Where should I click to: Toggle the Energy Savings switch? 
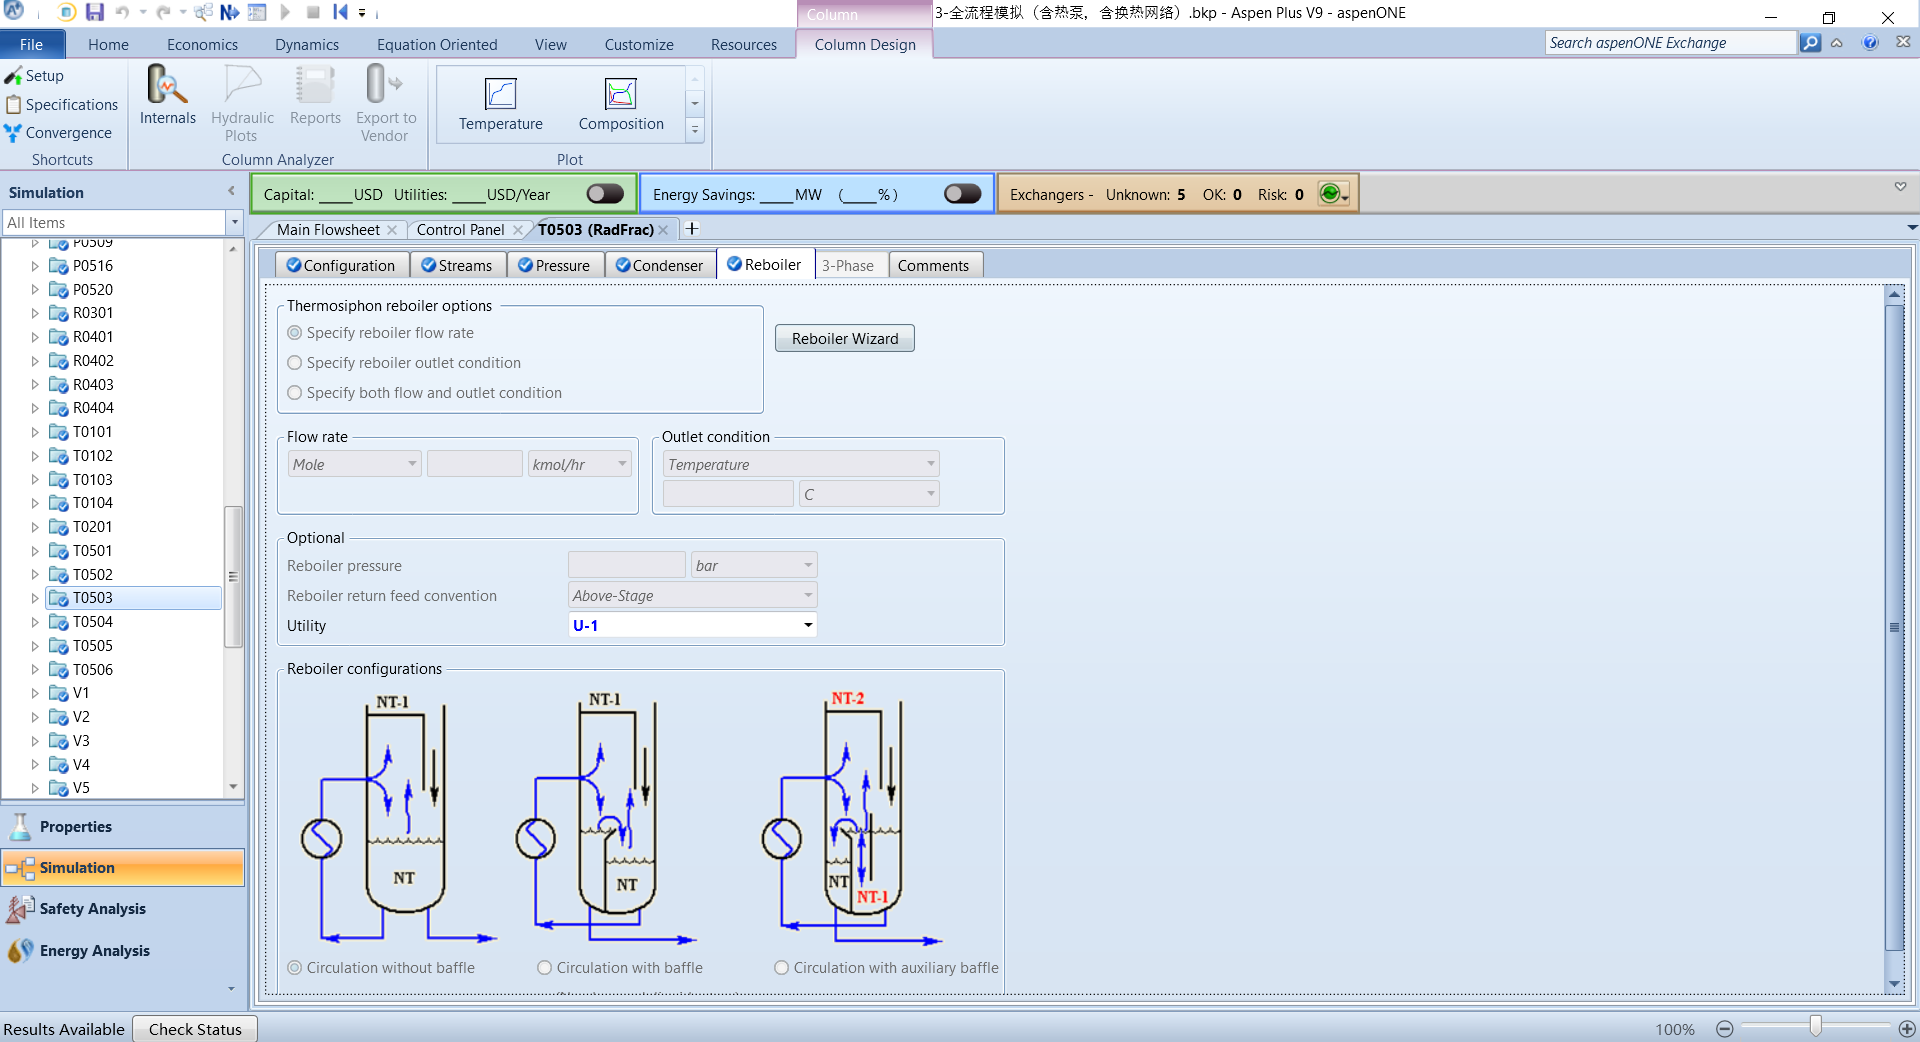962,194
